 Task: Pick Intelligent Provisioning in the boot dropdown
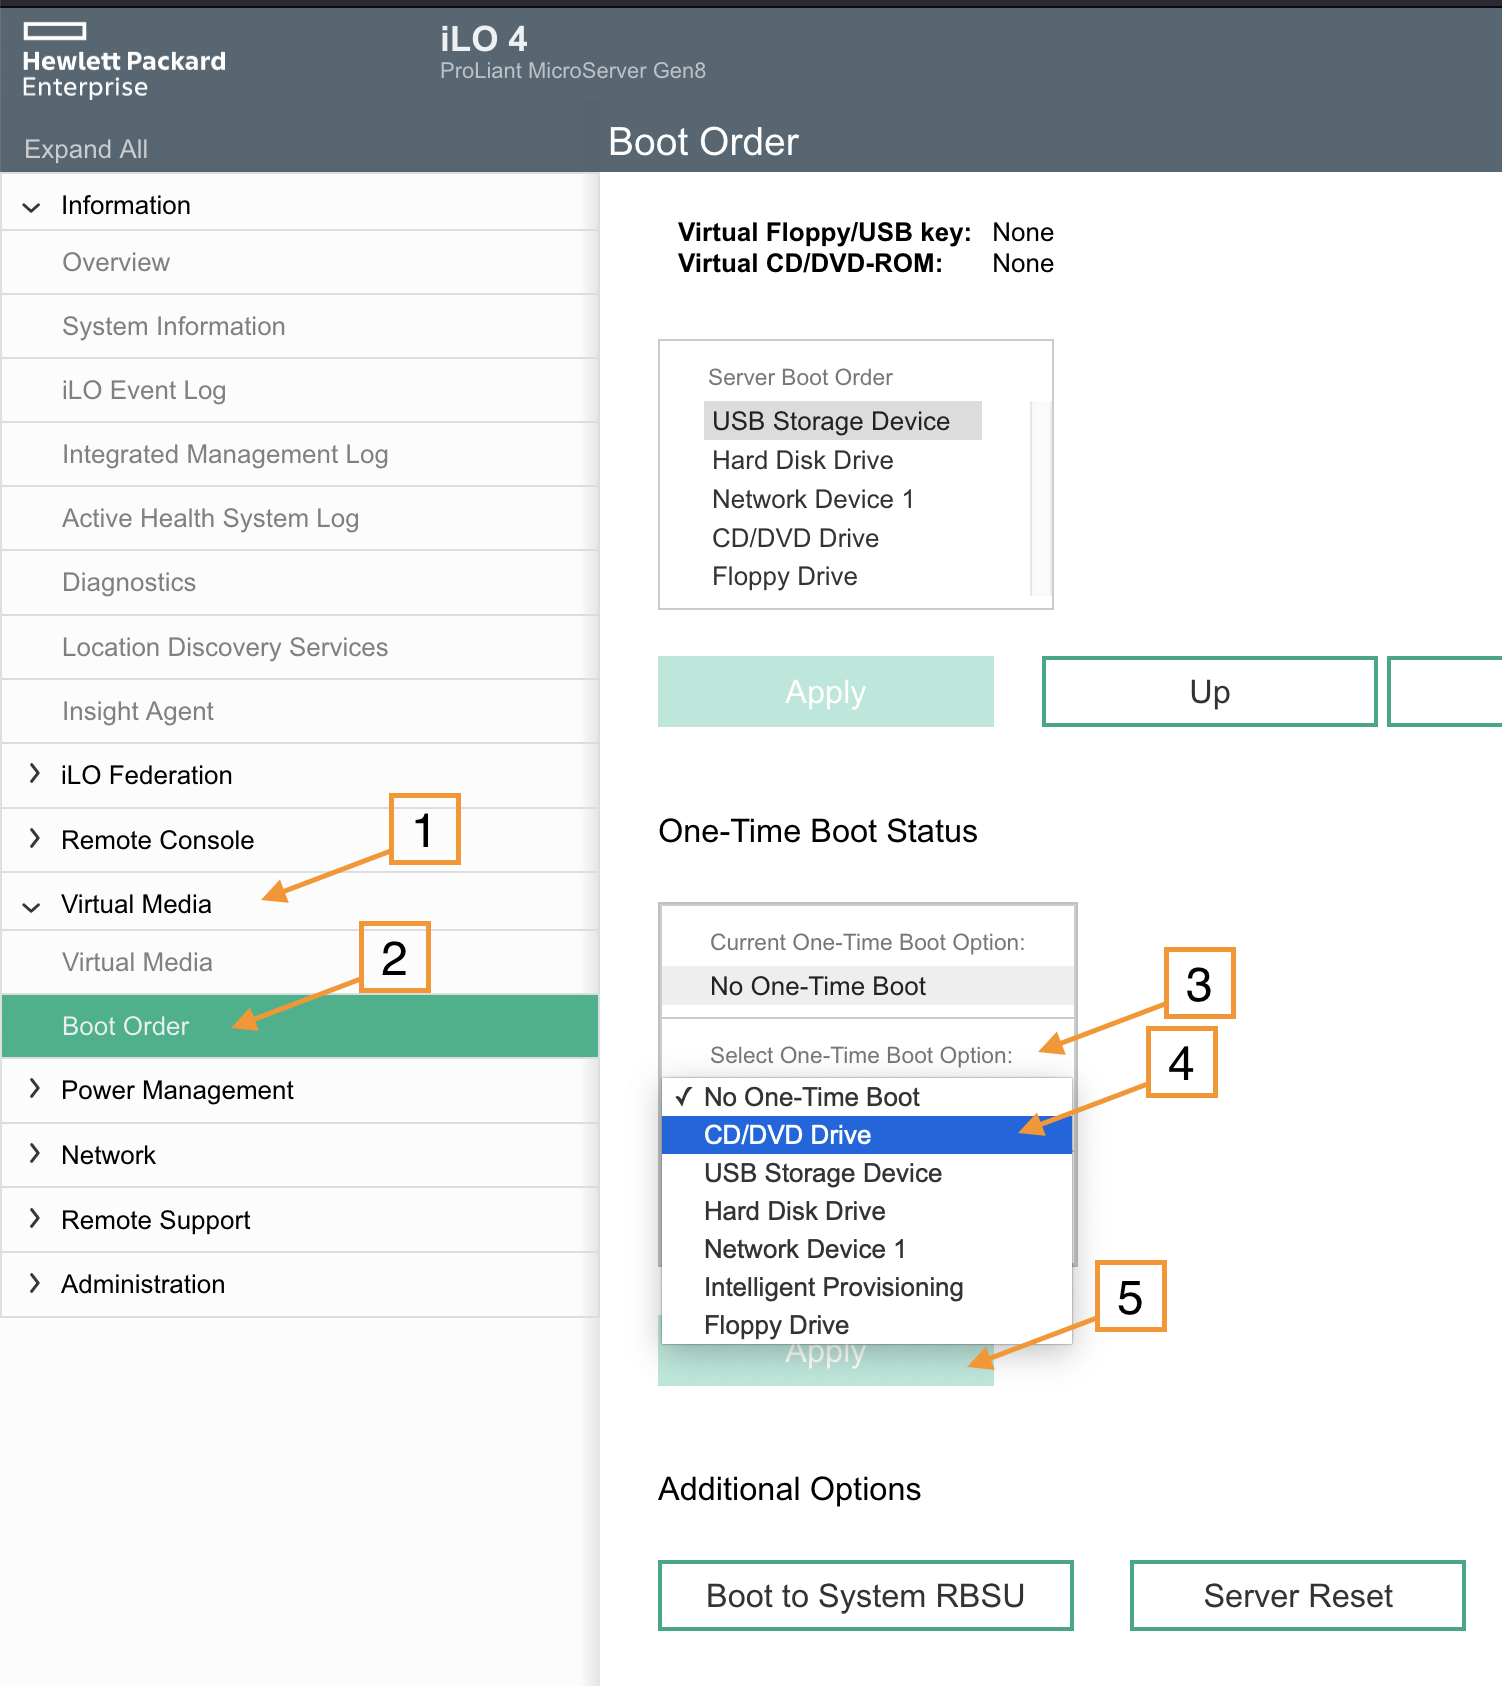[x=833, y=1287]
